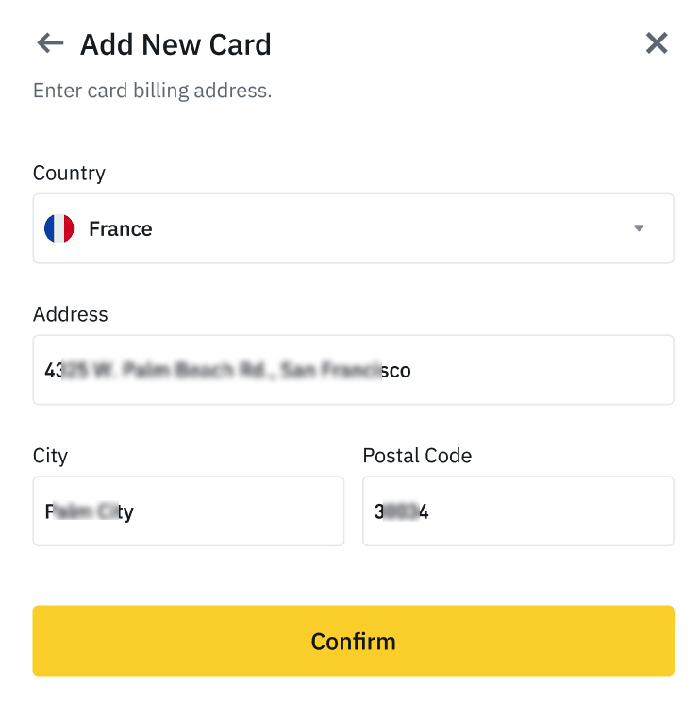Click the leading '43' digits in Address
This screenshot has height=704, width=700.
53,370
